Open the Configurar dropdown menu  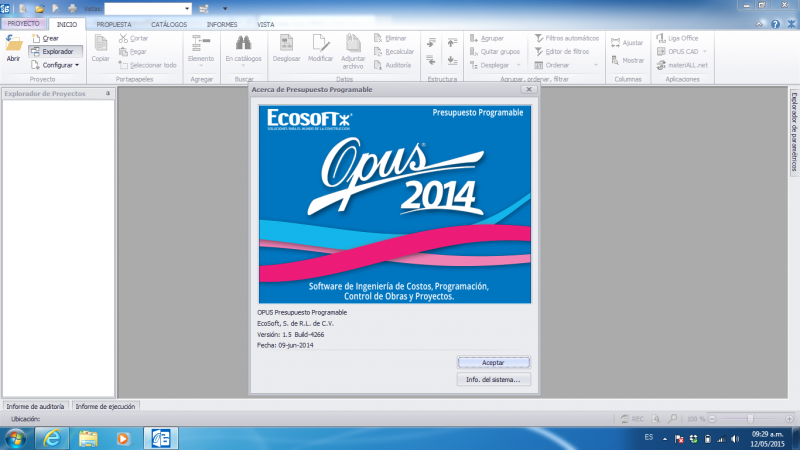54,65
